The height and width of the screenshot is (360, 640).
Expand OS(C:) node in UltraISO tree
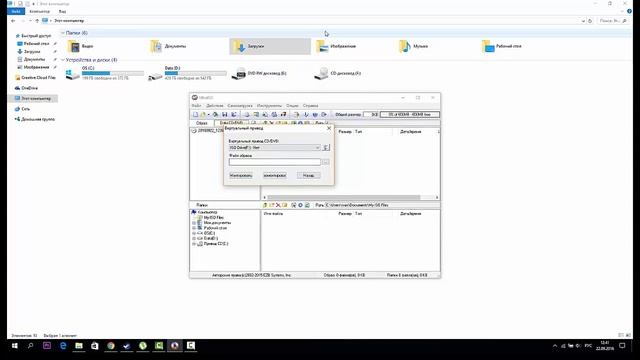[x=194, y=233]
